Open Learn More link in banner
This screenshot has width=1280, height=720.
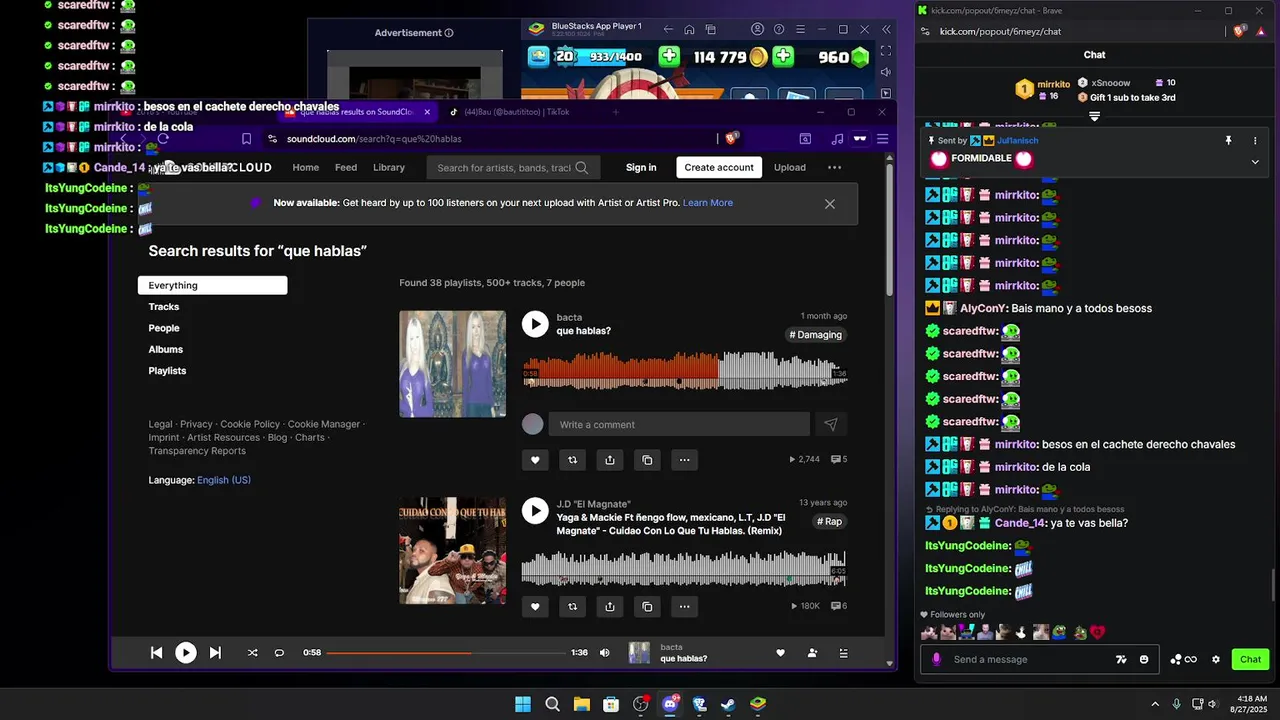tap(708, 203)
